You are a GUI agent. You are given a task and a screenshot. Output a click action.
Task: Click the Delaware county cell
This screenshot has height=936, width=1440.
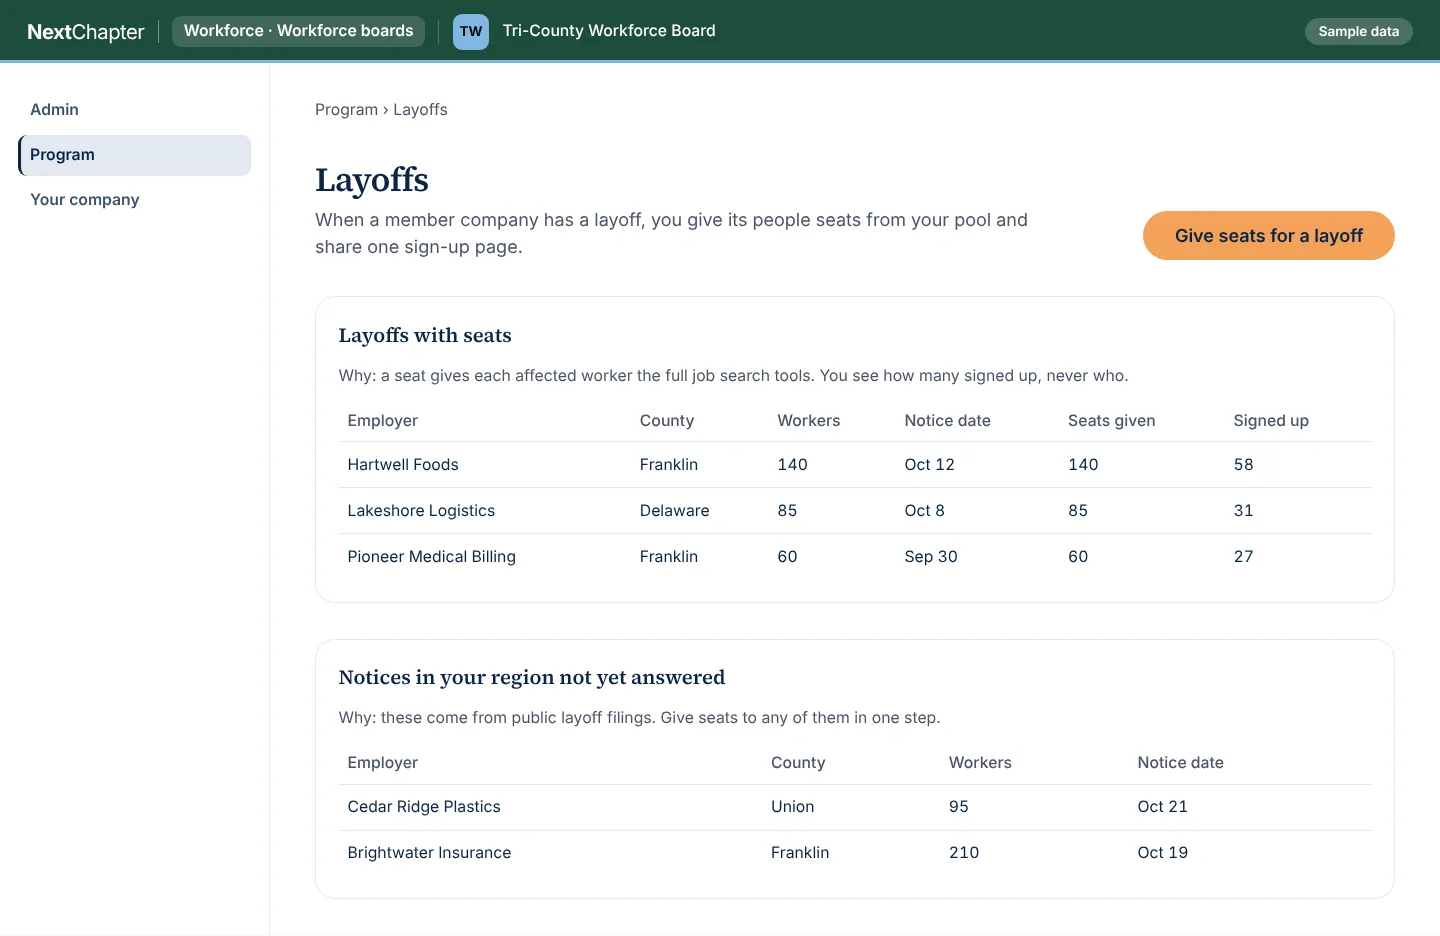coord(674,511)
